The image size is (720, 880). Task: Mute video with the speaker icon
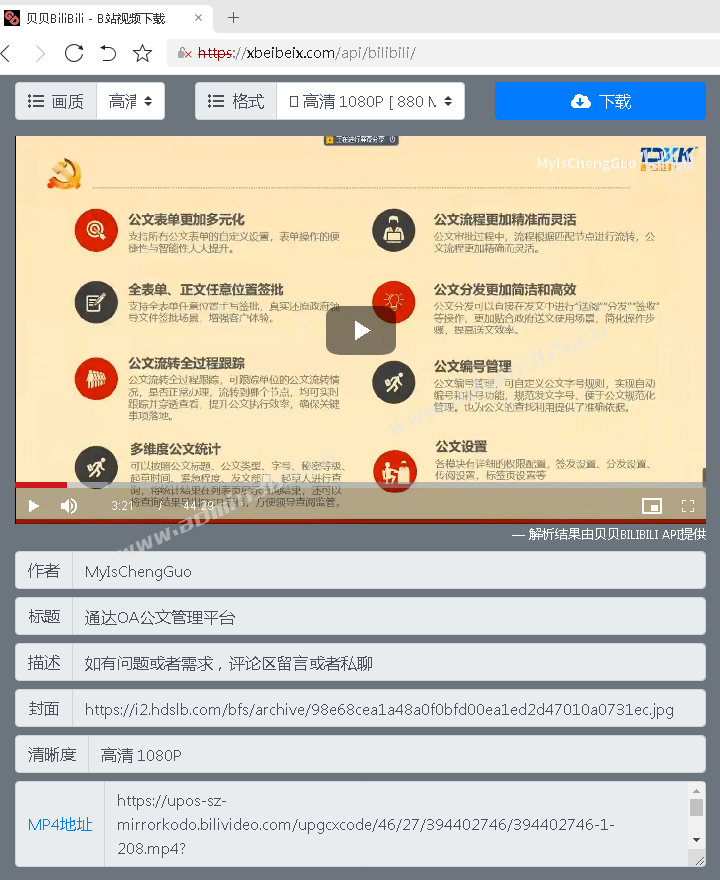pyautogui.click(x=68, y=506)
